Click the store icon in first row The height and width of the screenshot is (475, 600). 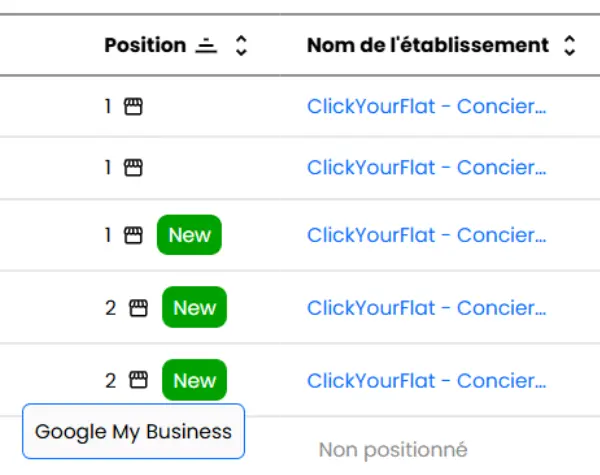133,106
